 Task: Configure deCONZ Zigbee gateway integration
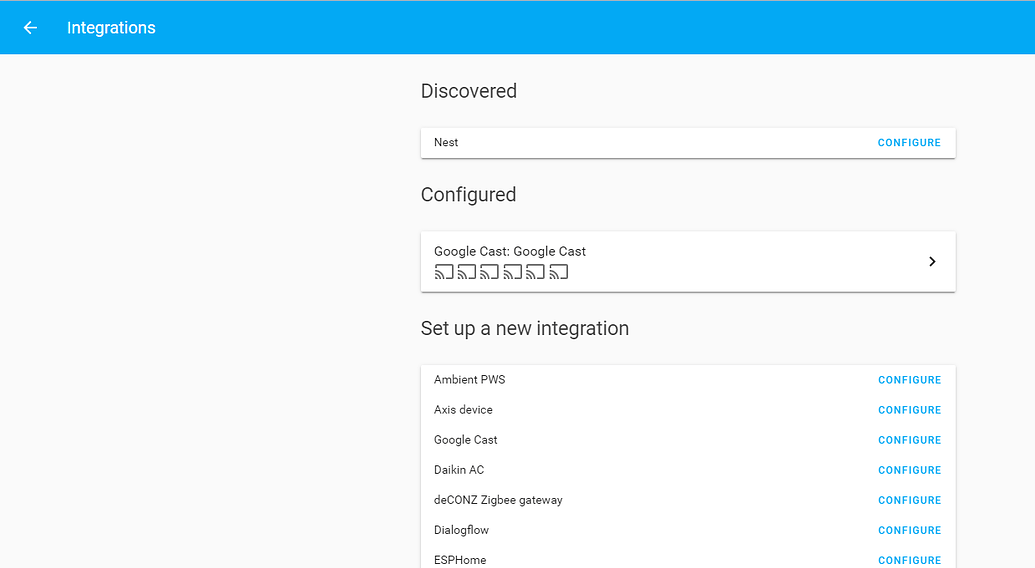[910, 500]
